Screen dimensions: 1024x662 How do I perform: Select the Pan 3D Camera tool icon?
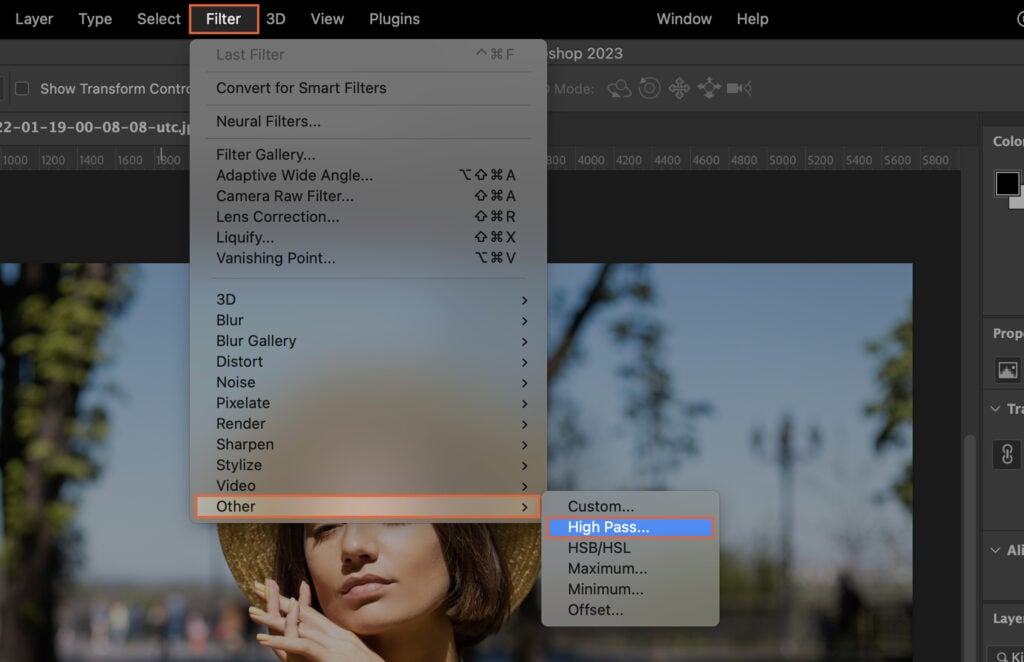tap(677, 89)
